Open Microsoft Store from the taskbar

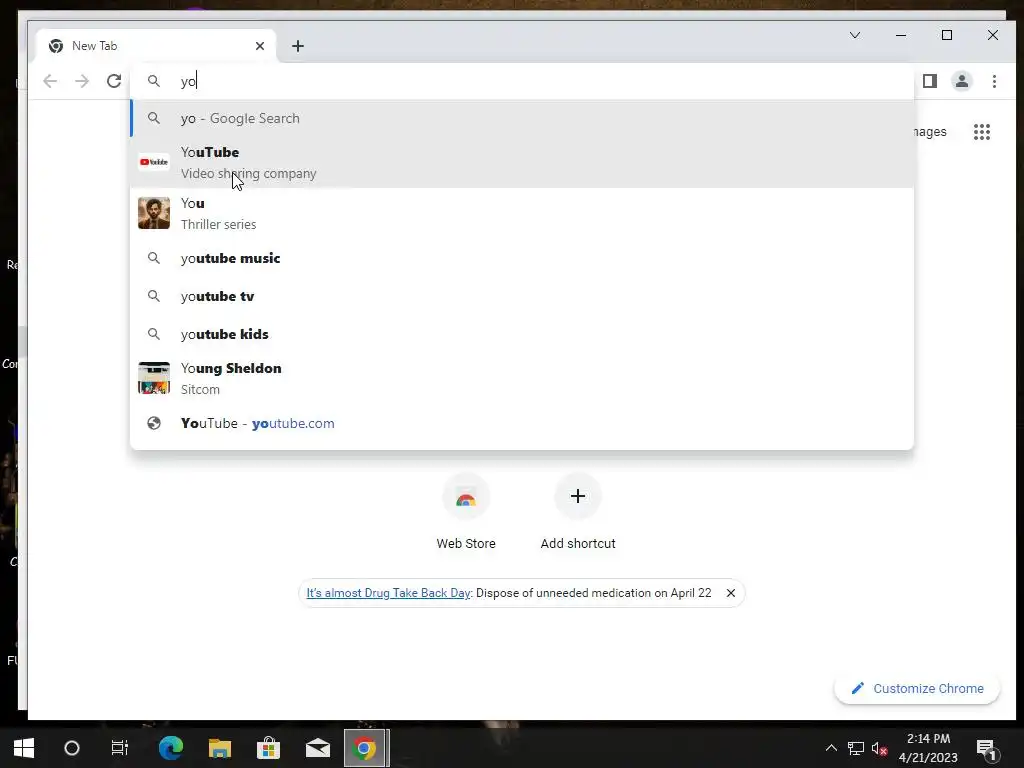[x=268, y=748]
